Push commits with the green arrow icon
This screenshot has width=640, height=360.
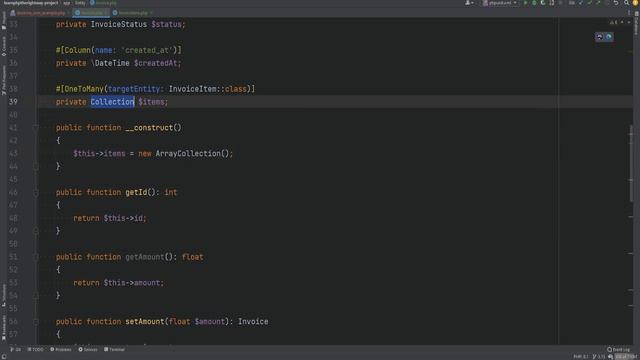tap(598, 3)
